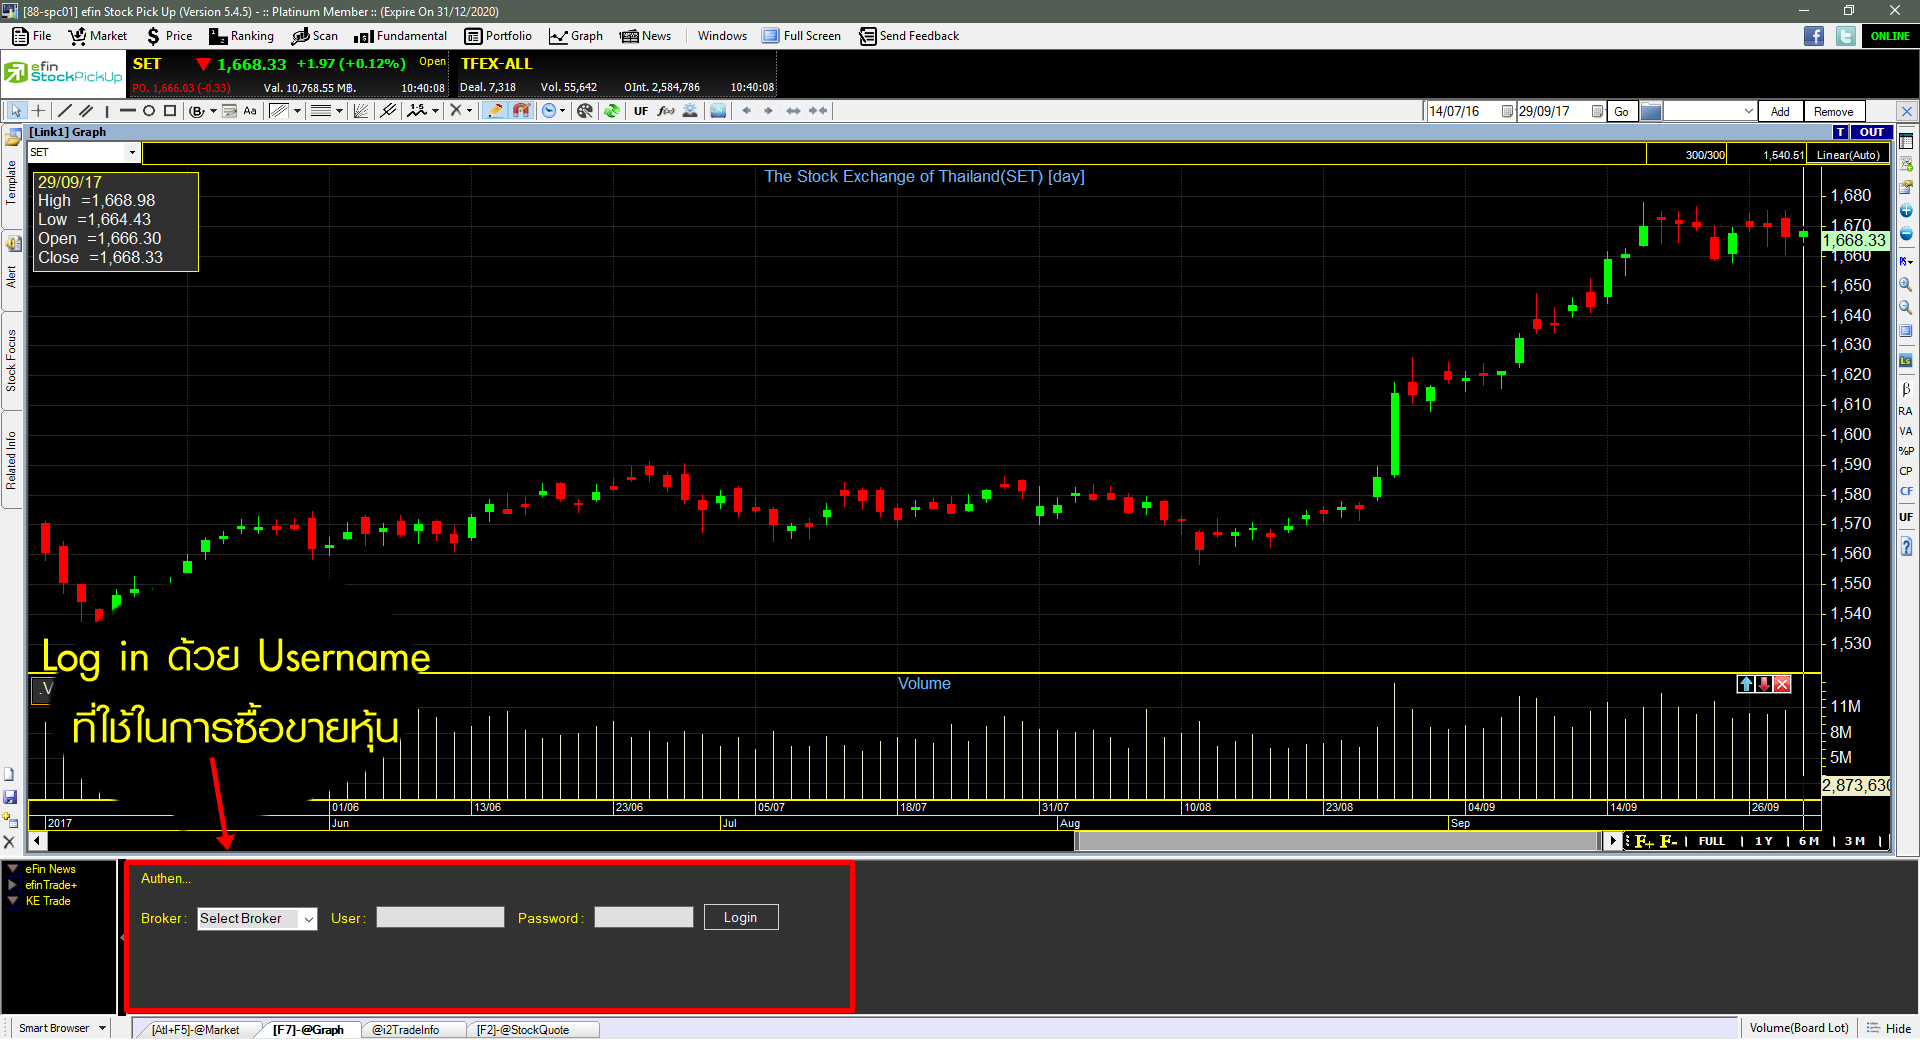Click the F- font decrease button
1920x1040 pixels.
[1668, 841]
